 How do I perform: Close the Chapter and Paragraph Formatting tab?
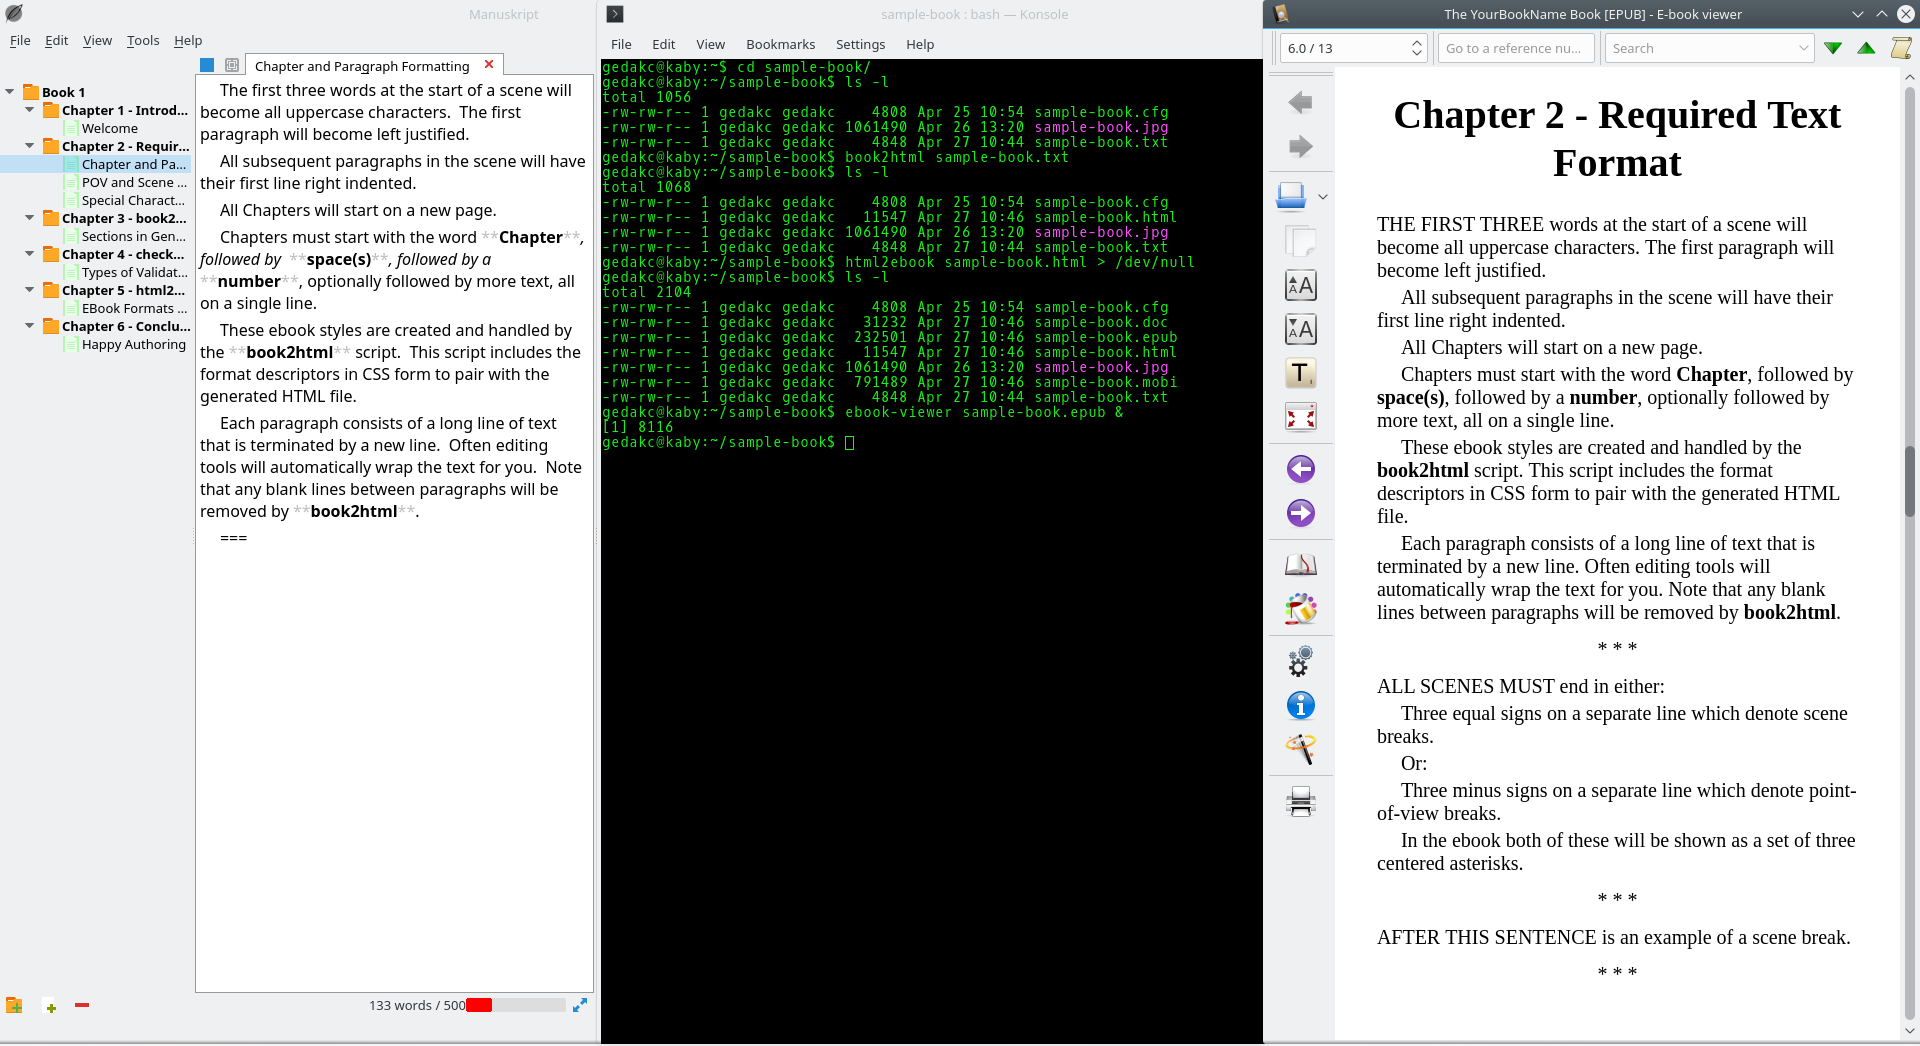click(x=489, y=64)
